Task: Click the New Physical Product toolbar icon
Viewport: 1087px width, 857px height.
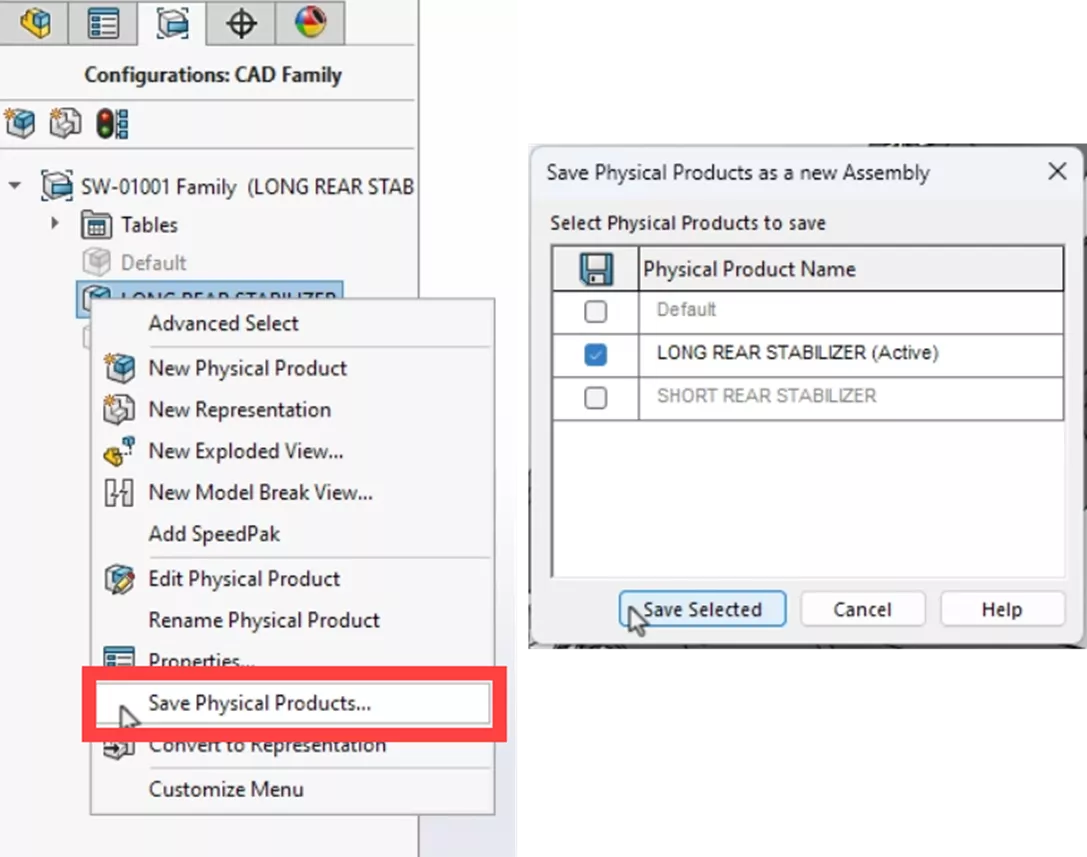Action: click(x=18, y=122)
